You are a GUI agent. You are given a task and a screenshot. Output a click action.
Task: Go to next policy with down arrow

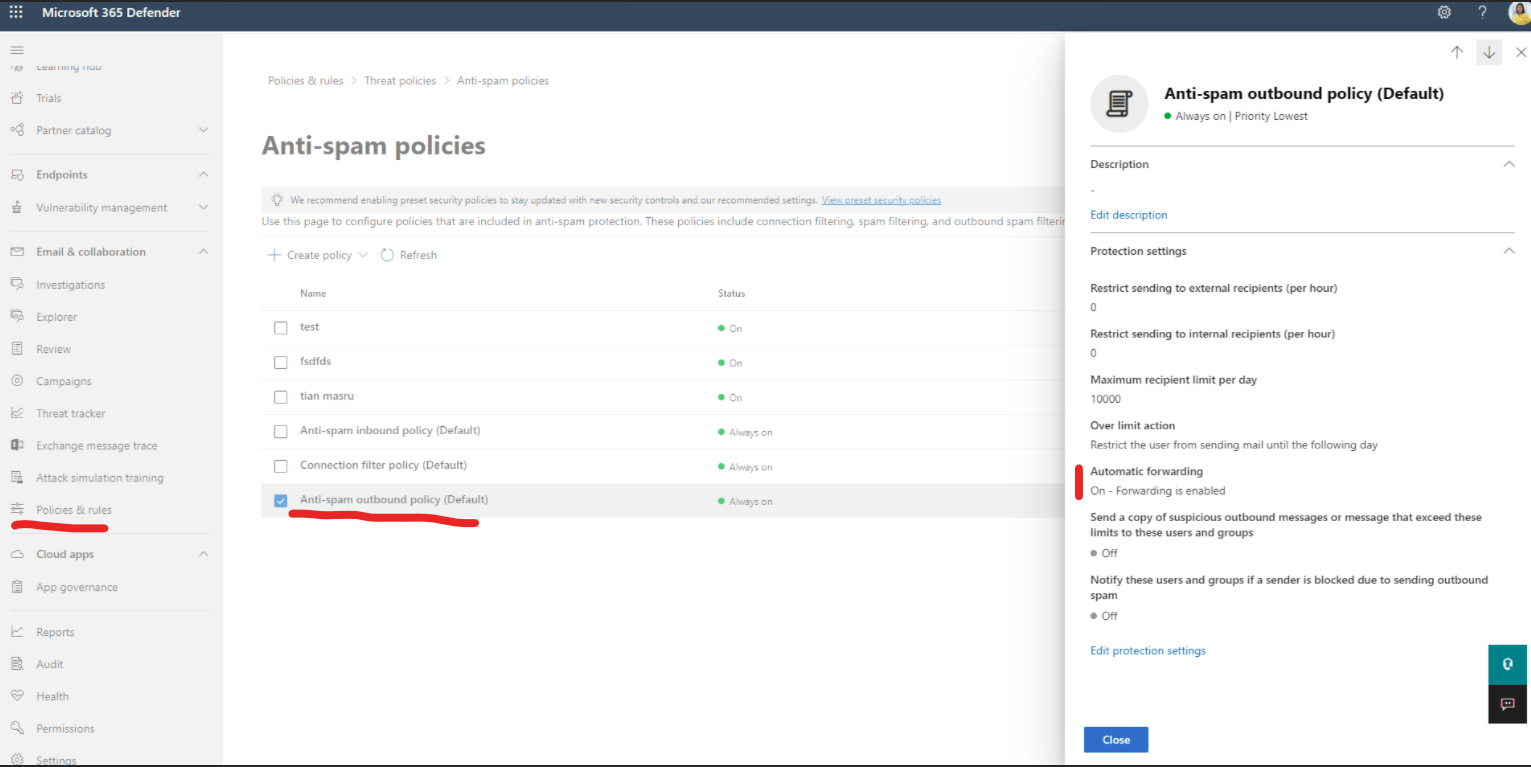[x=1489, y=52]
